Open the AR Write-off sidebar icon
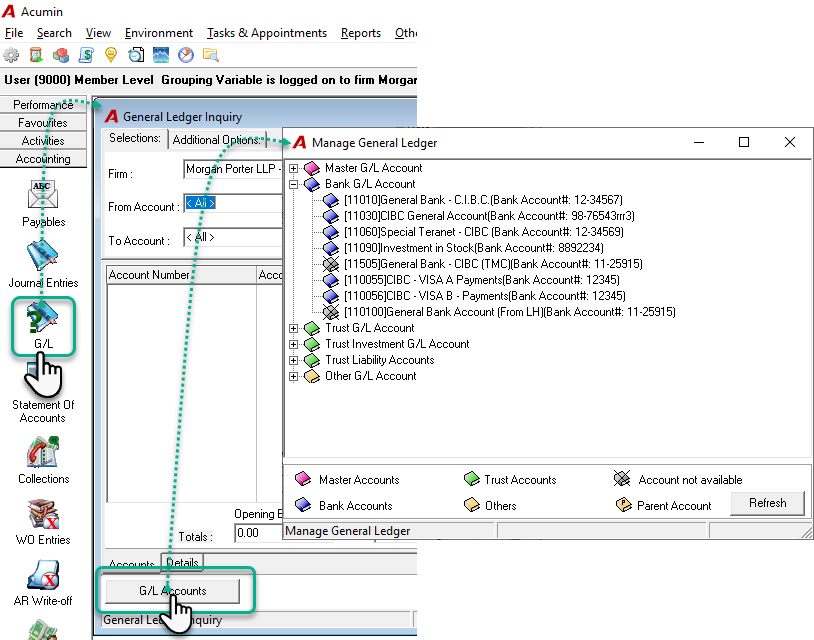 [43, 583]
